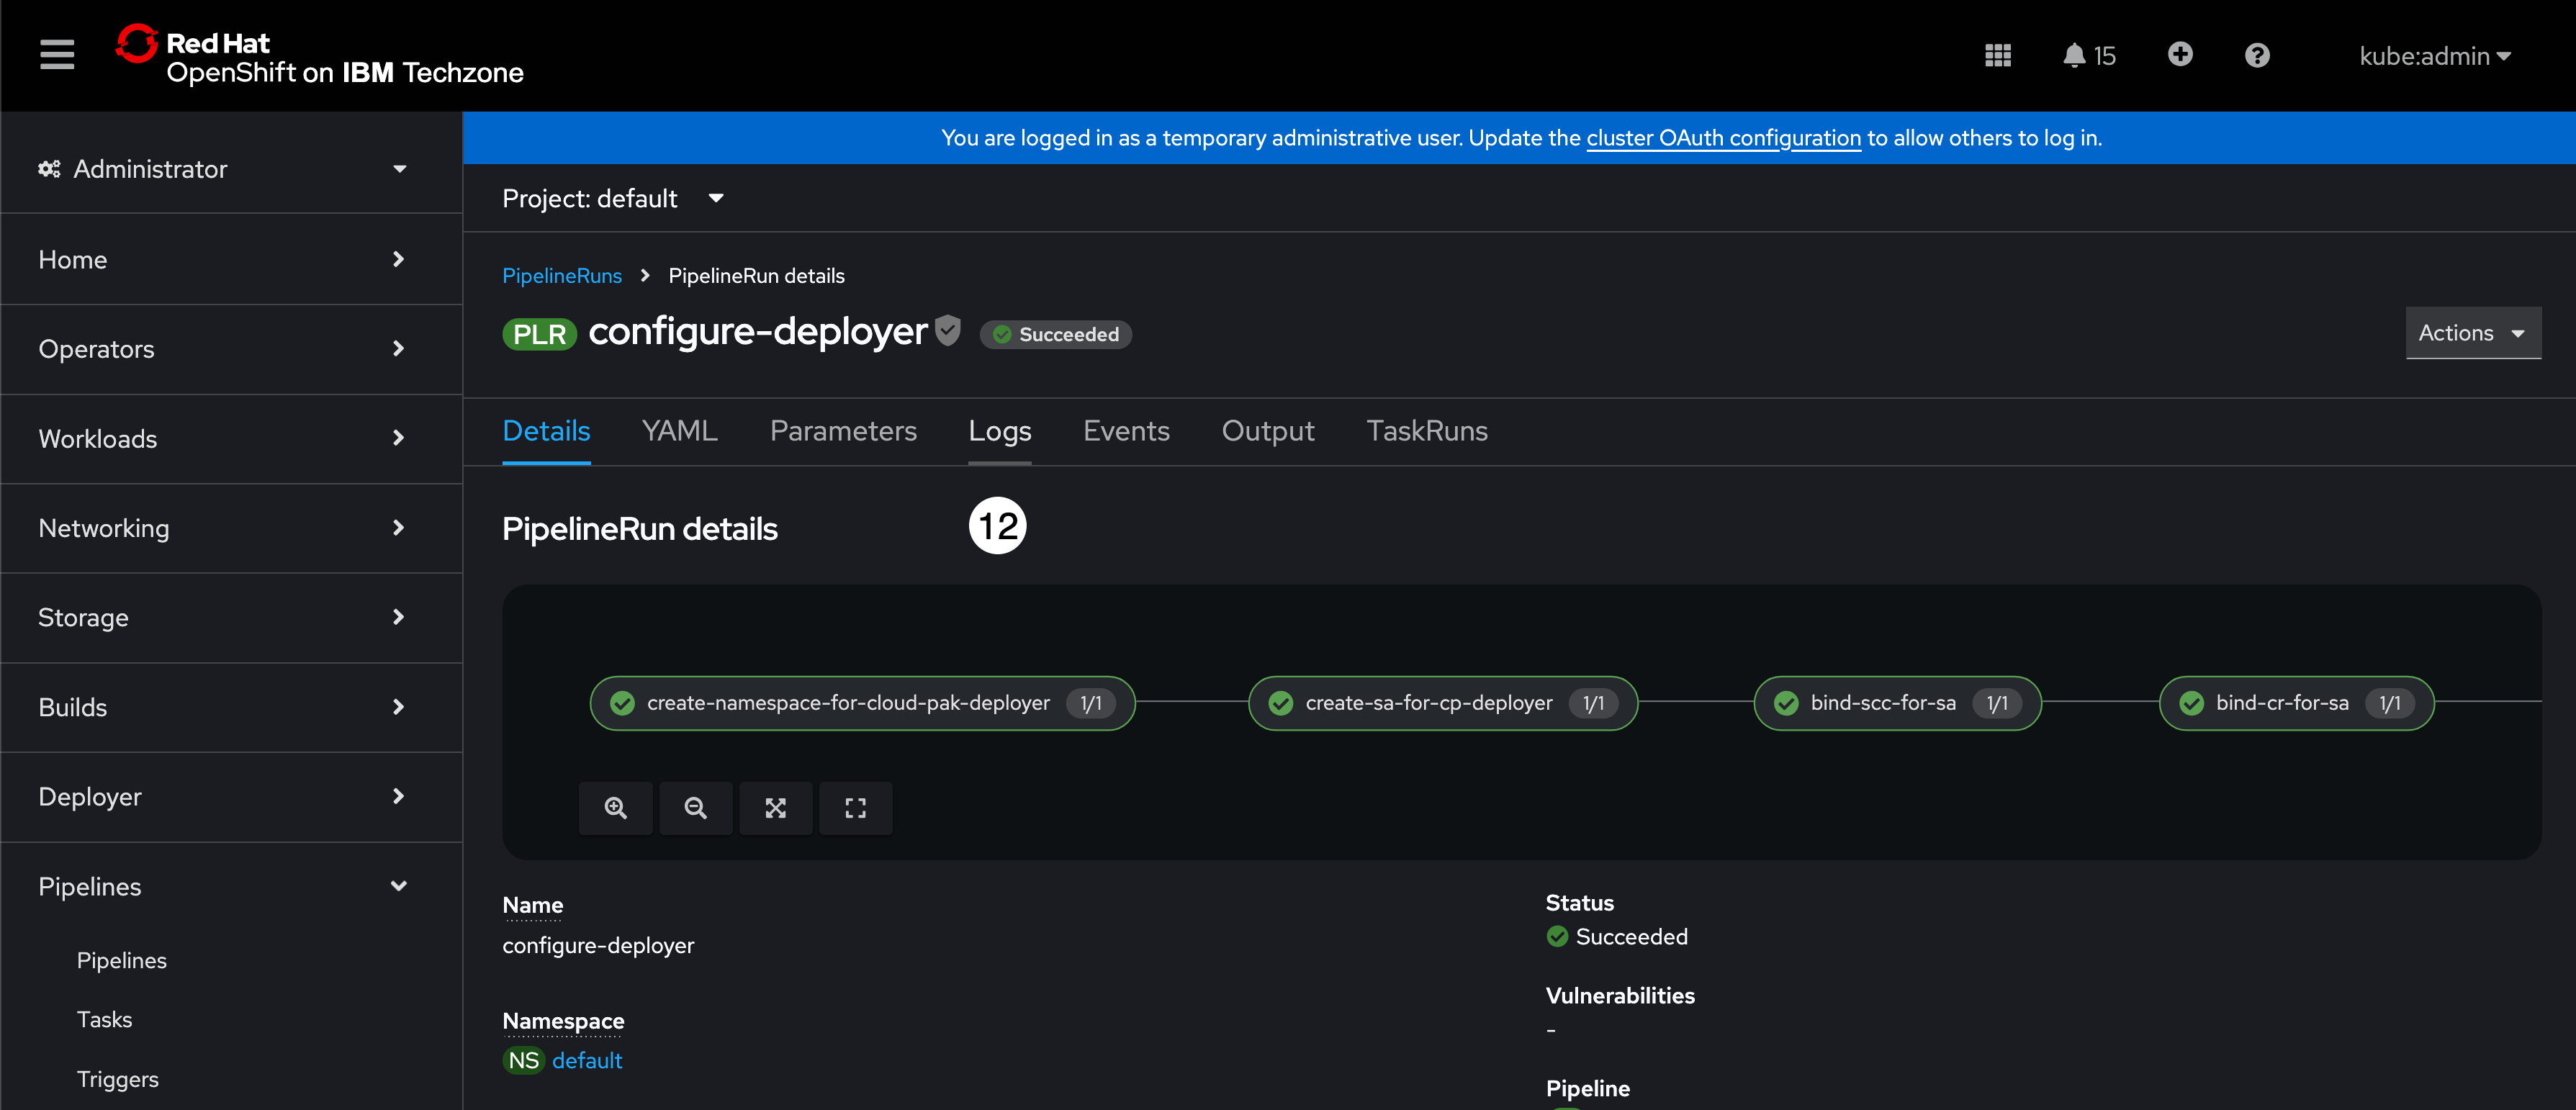2576x1110 pixels.
Task: Click the signed shield icon beside configure-deployer
Action: point(948,330)
